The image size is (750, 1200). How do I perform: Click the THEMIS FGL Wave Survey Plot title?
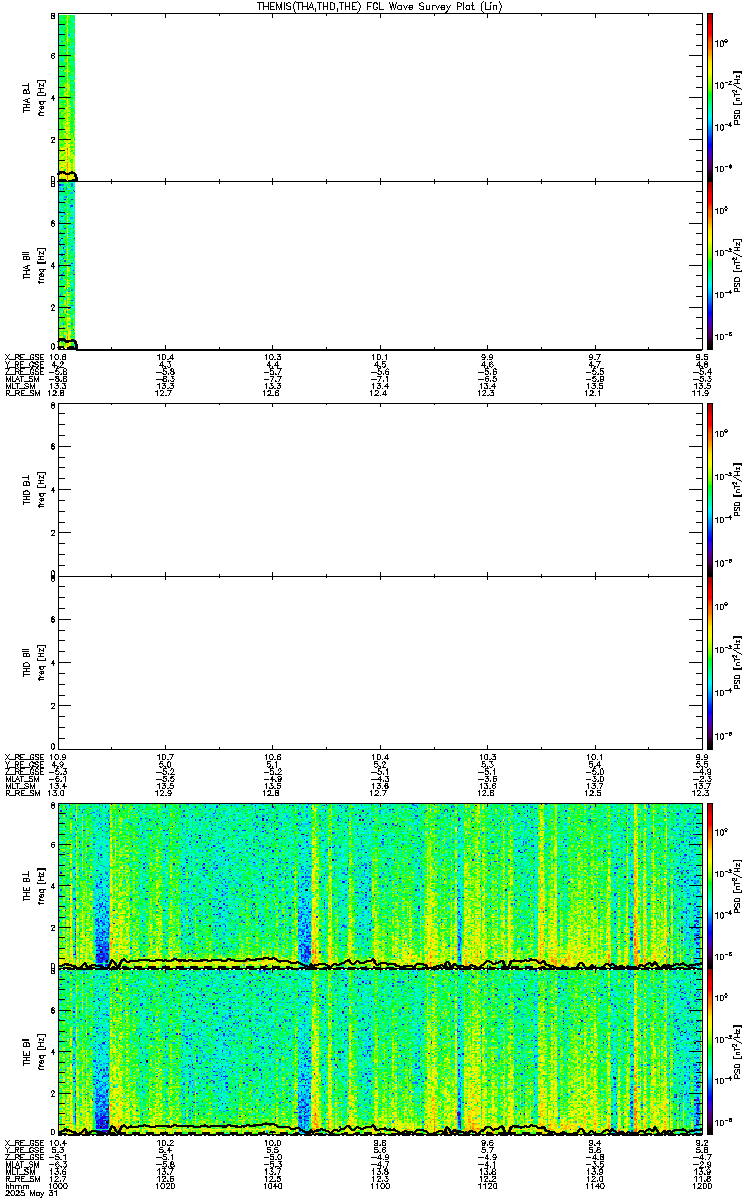pyautogui.click(x=379, y=6)
